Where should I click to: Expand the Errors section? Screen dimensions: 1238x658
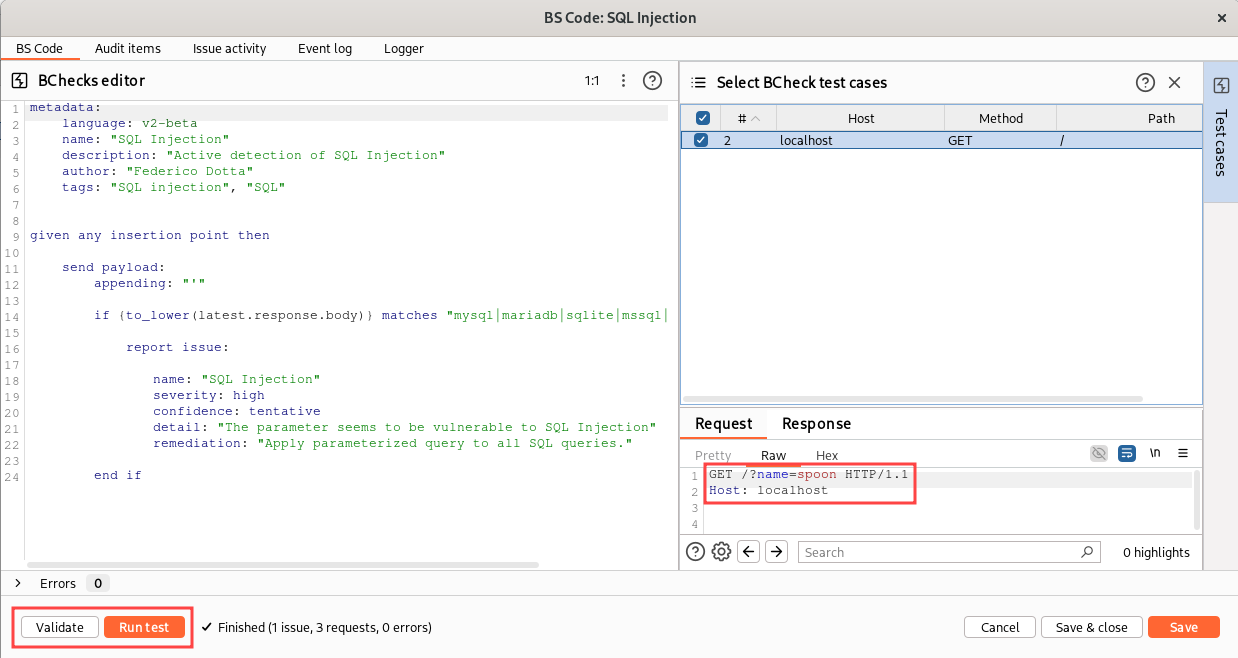(x=20, y=583)
